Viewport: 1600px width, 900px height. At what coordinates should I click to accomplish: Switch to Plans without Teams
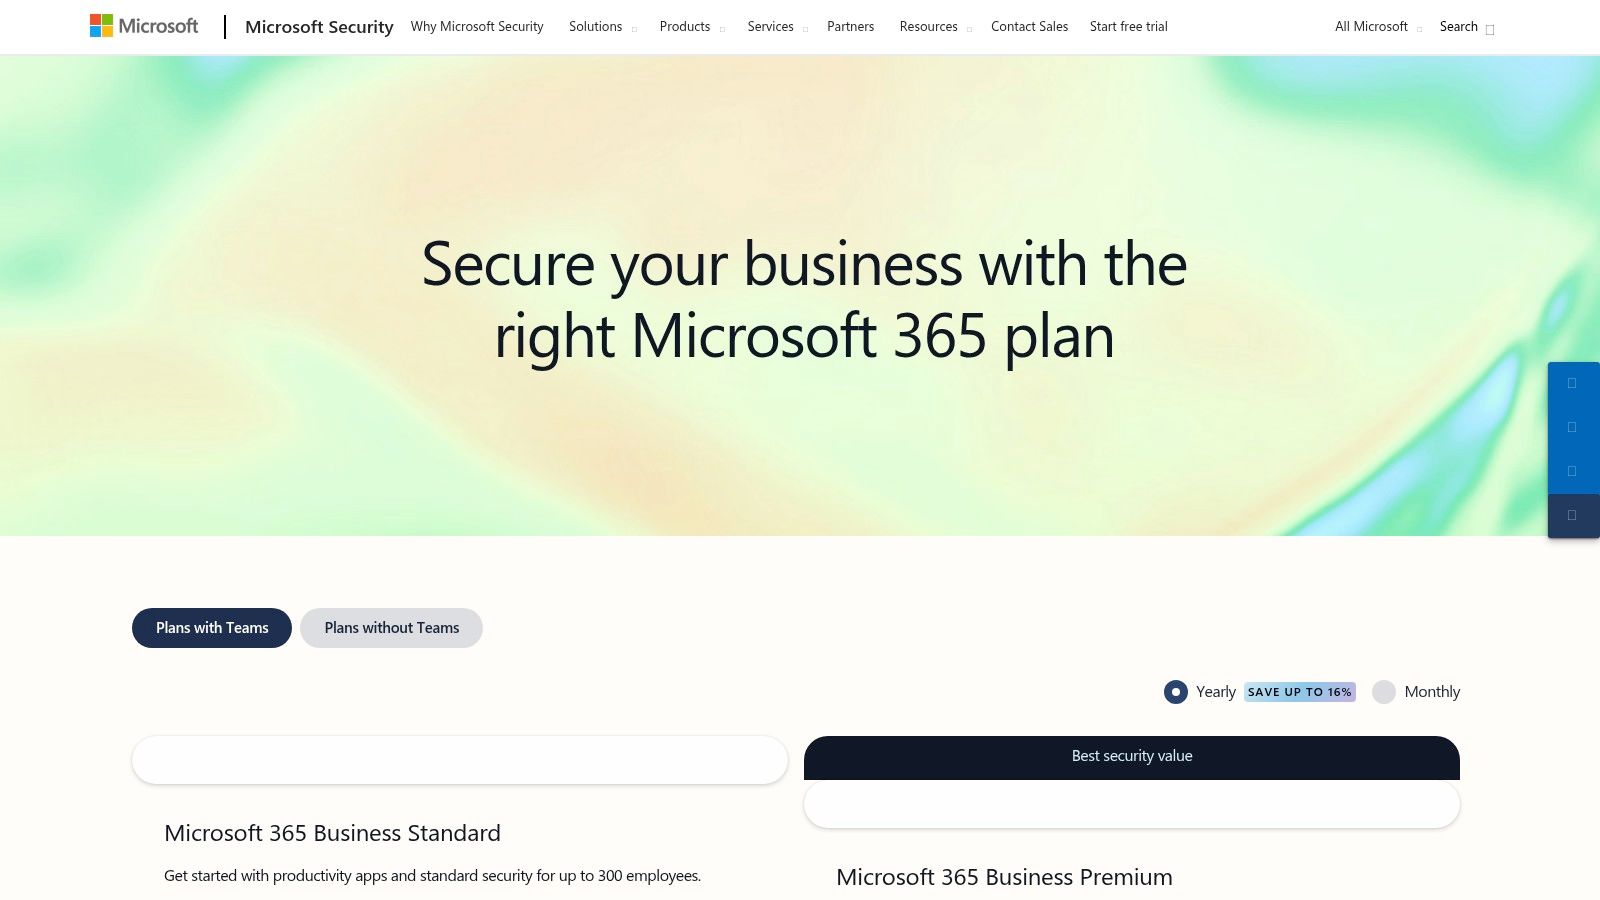point(391,628)
